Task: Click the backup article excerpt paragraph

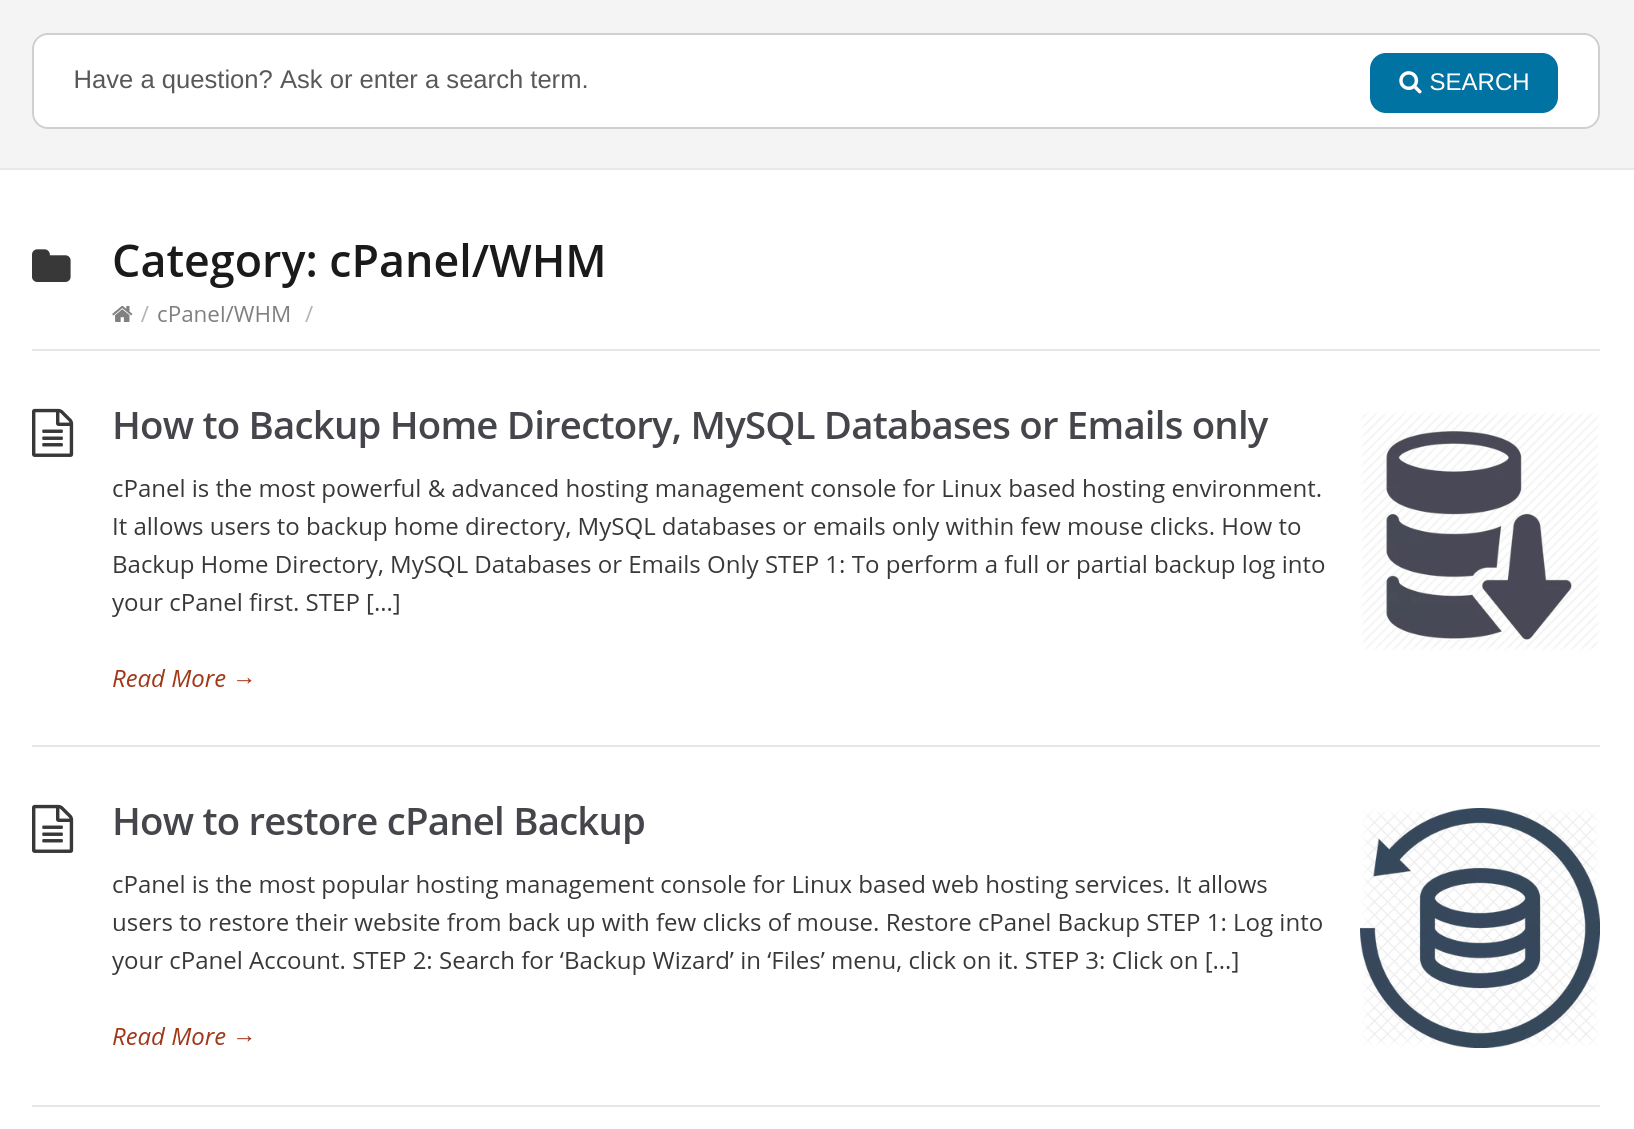Action: tap(719, 545)
